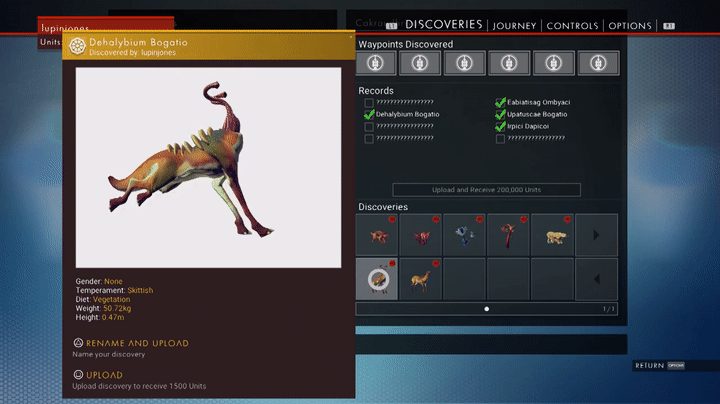The image size is (720, 404).
Task: Click the Diet: Vegetation value
Action: point(112,299)
